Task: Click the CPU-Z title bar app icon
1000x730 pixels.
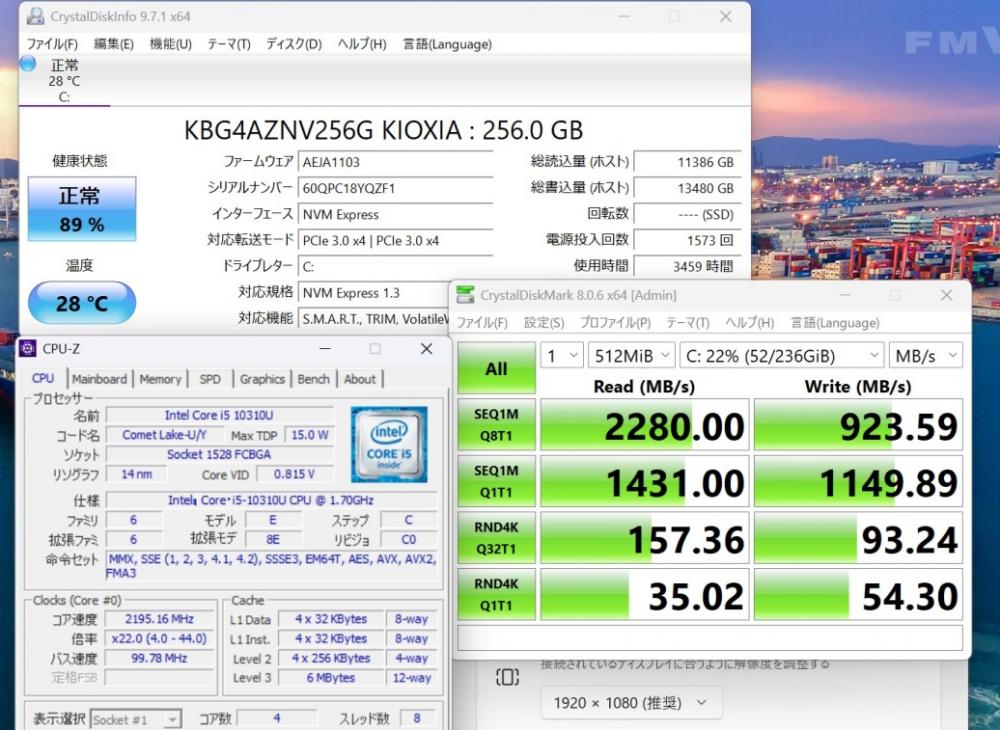Action: pyautogui.click(x=27, y=349)
